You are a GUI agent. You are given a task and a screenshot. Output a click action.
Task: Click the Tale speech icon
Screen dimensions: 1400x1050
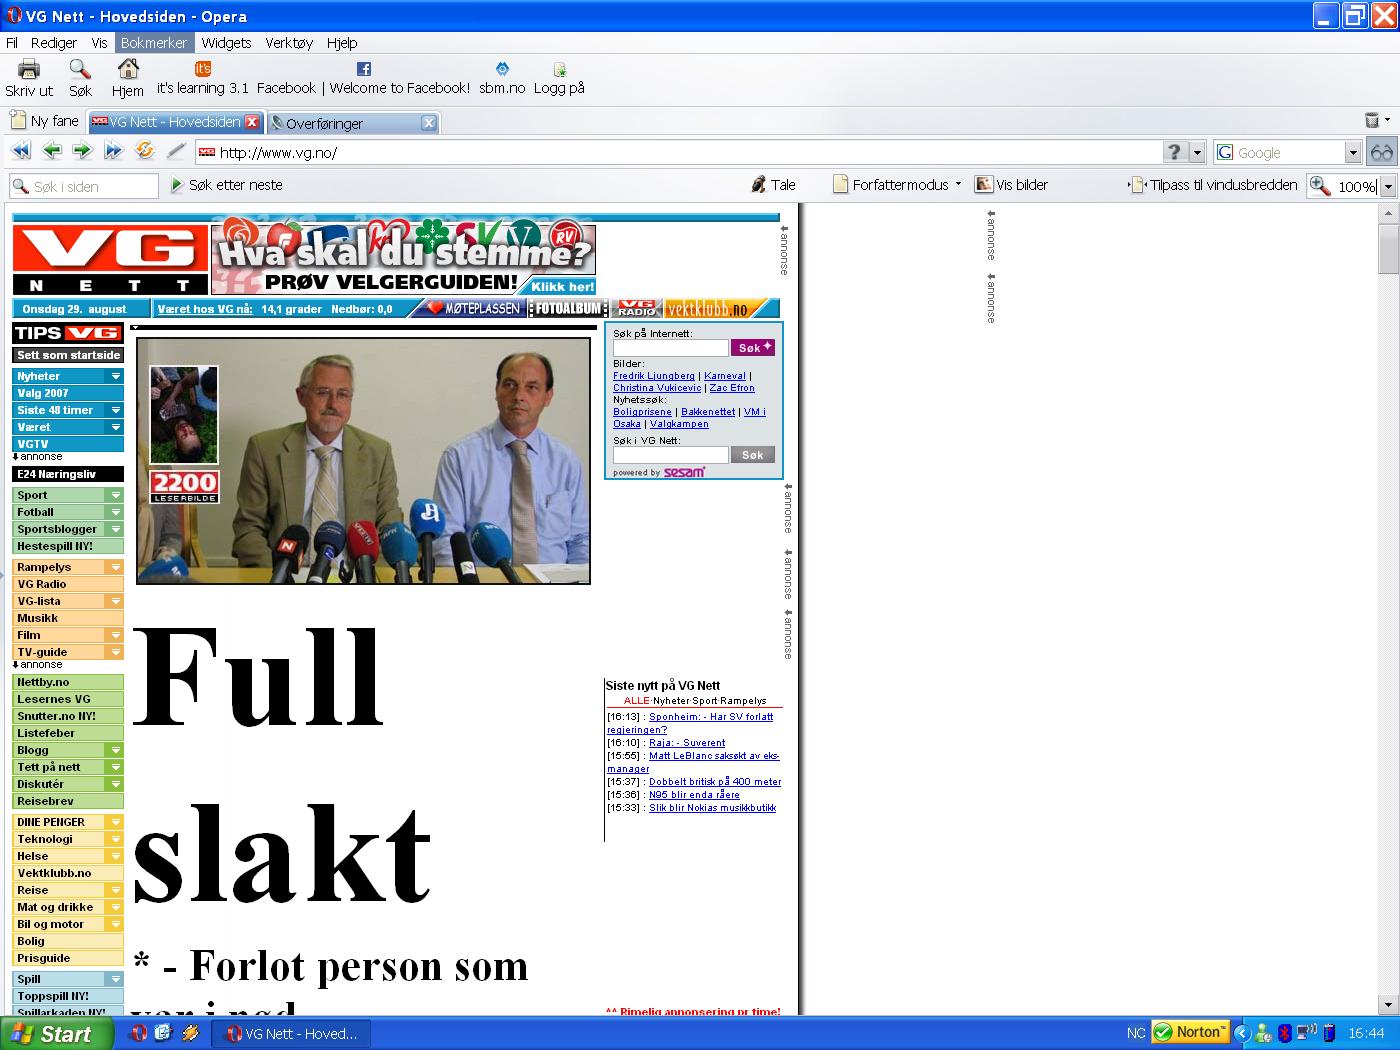click(x=759, y=185)
